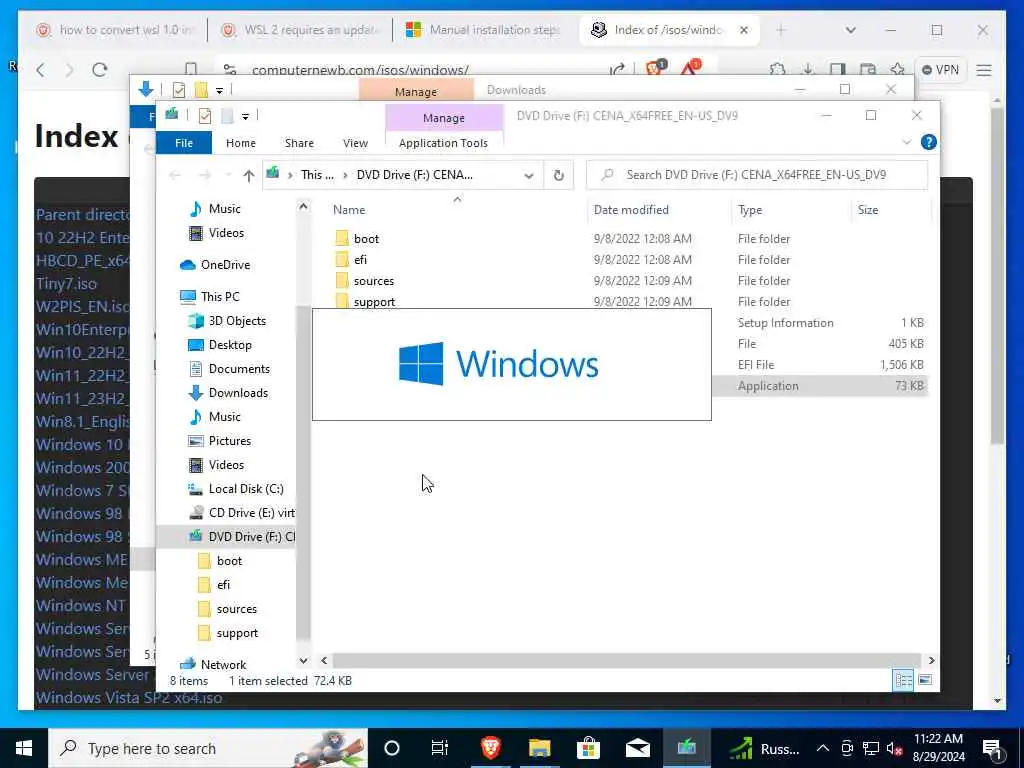
Task: Open the Windows Start menu
Action: (x=24, y=748)
